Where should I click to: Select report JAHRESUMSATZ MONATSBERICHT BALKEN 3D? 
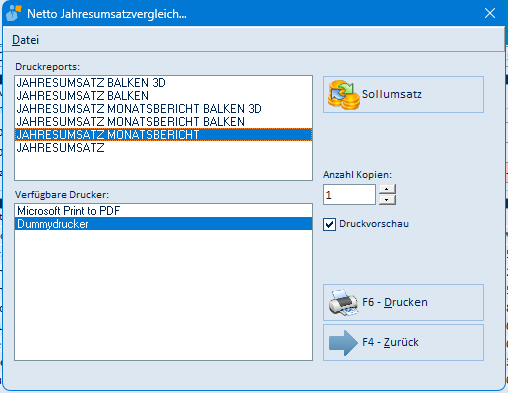coord(163,109)
